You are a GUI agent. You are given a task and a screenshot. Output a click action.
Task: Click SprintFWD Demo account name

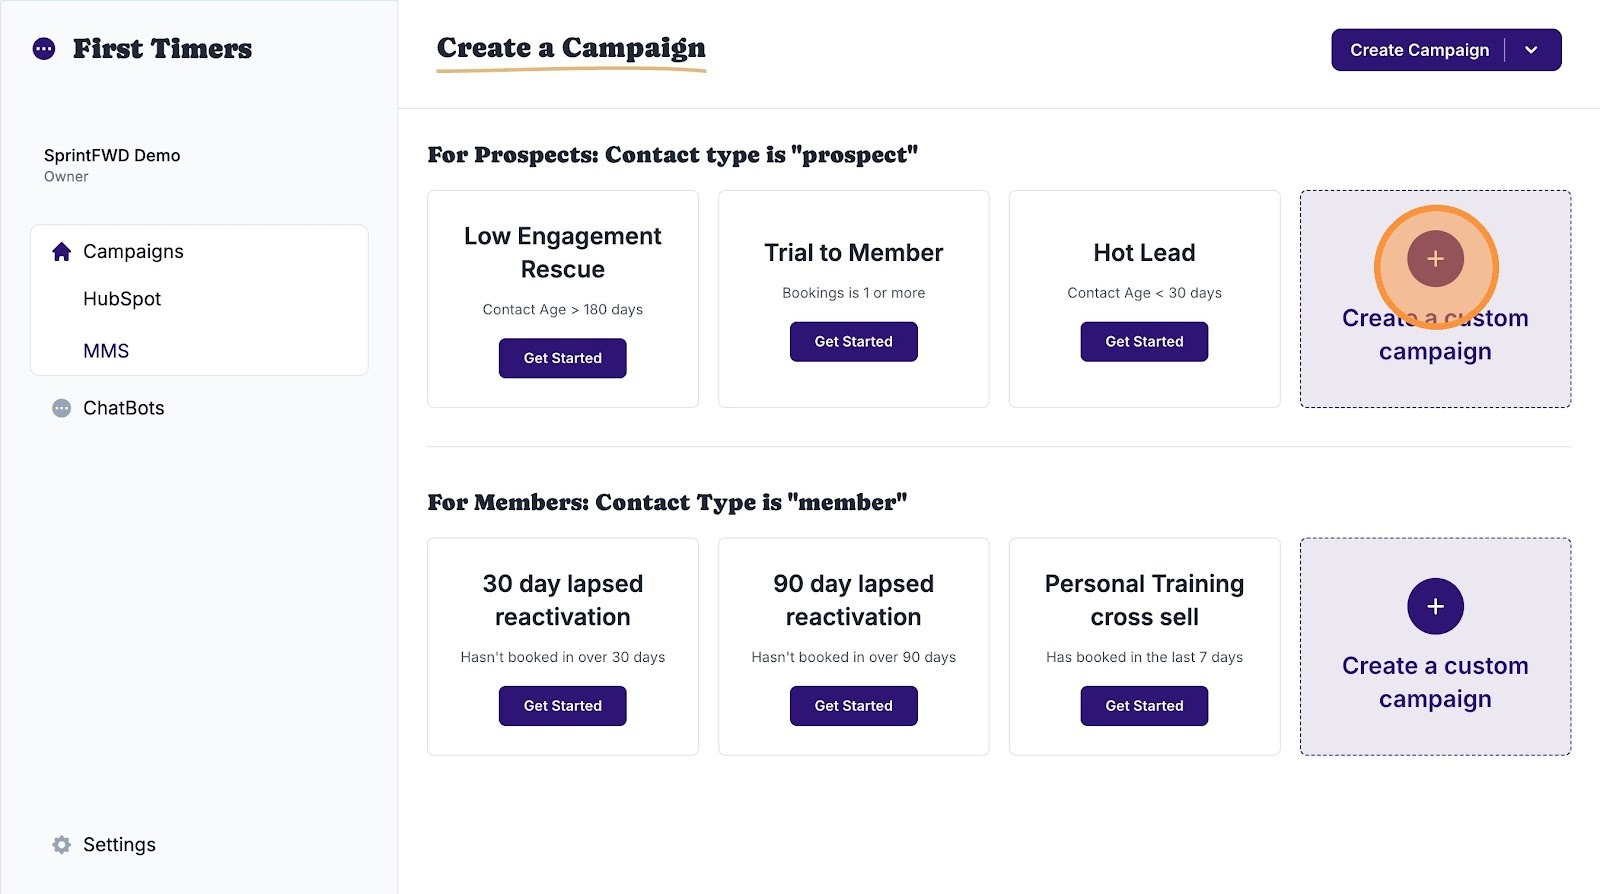tap(112, 155)
